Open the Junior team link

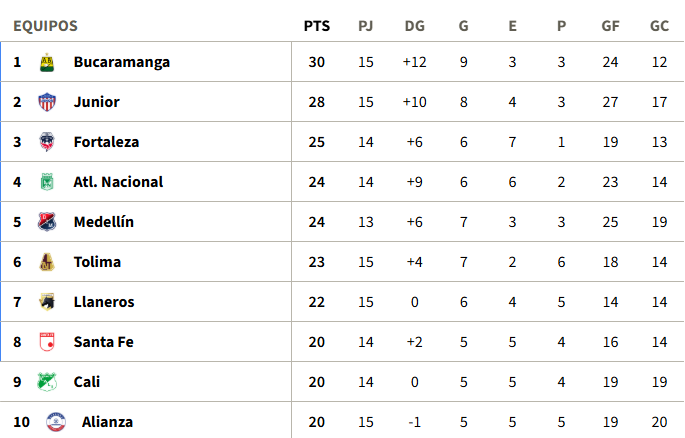click(x=96, y=102)
